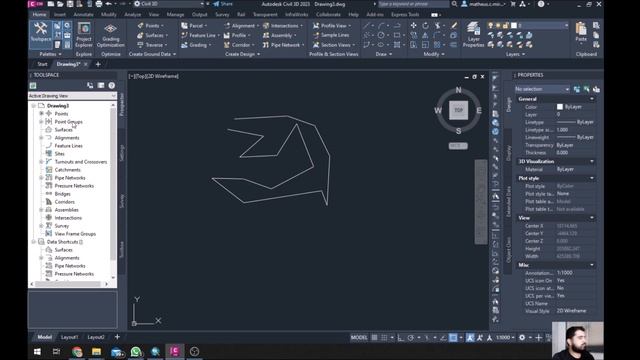Open the Autodesk App Store cart icon
The height and width of the screenshot is (360, 640).
[x=513, y=4]
